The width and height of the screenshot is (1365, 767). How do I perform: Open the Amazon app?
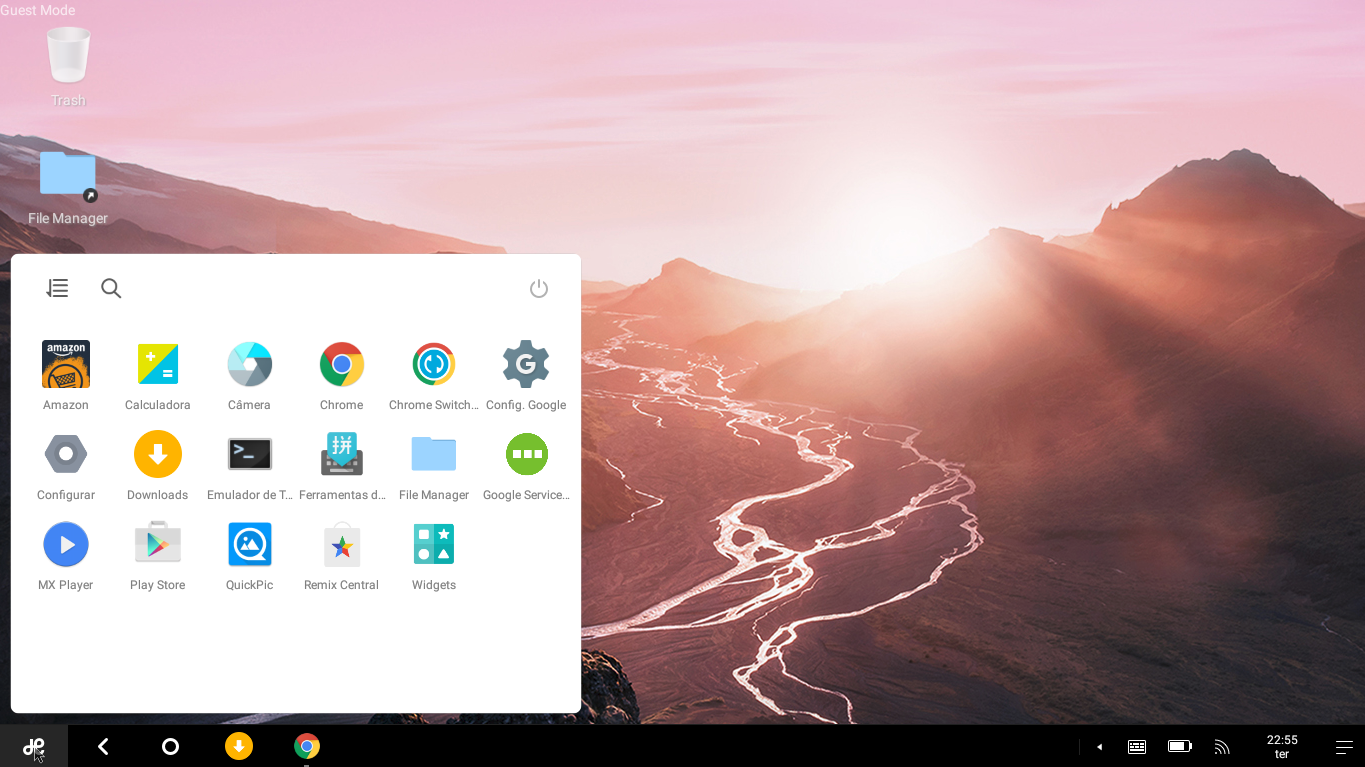66,375
